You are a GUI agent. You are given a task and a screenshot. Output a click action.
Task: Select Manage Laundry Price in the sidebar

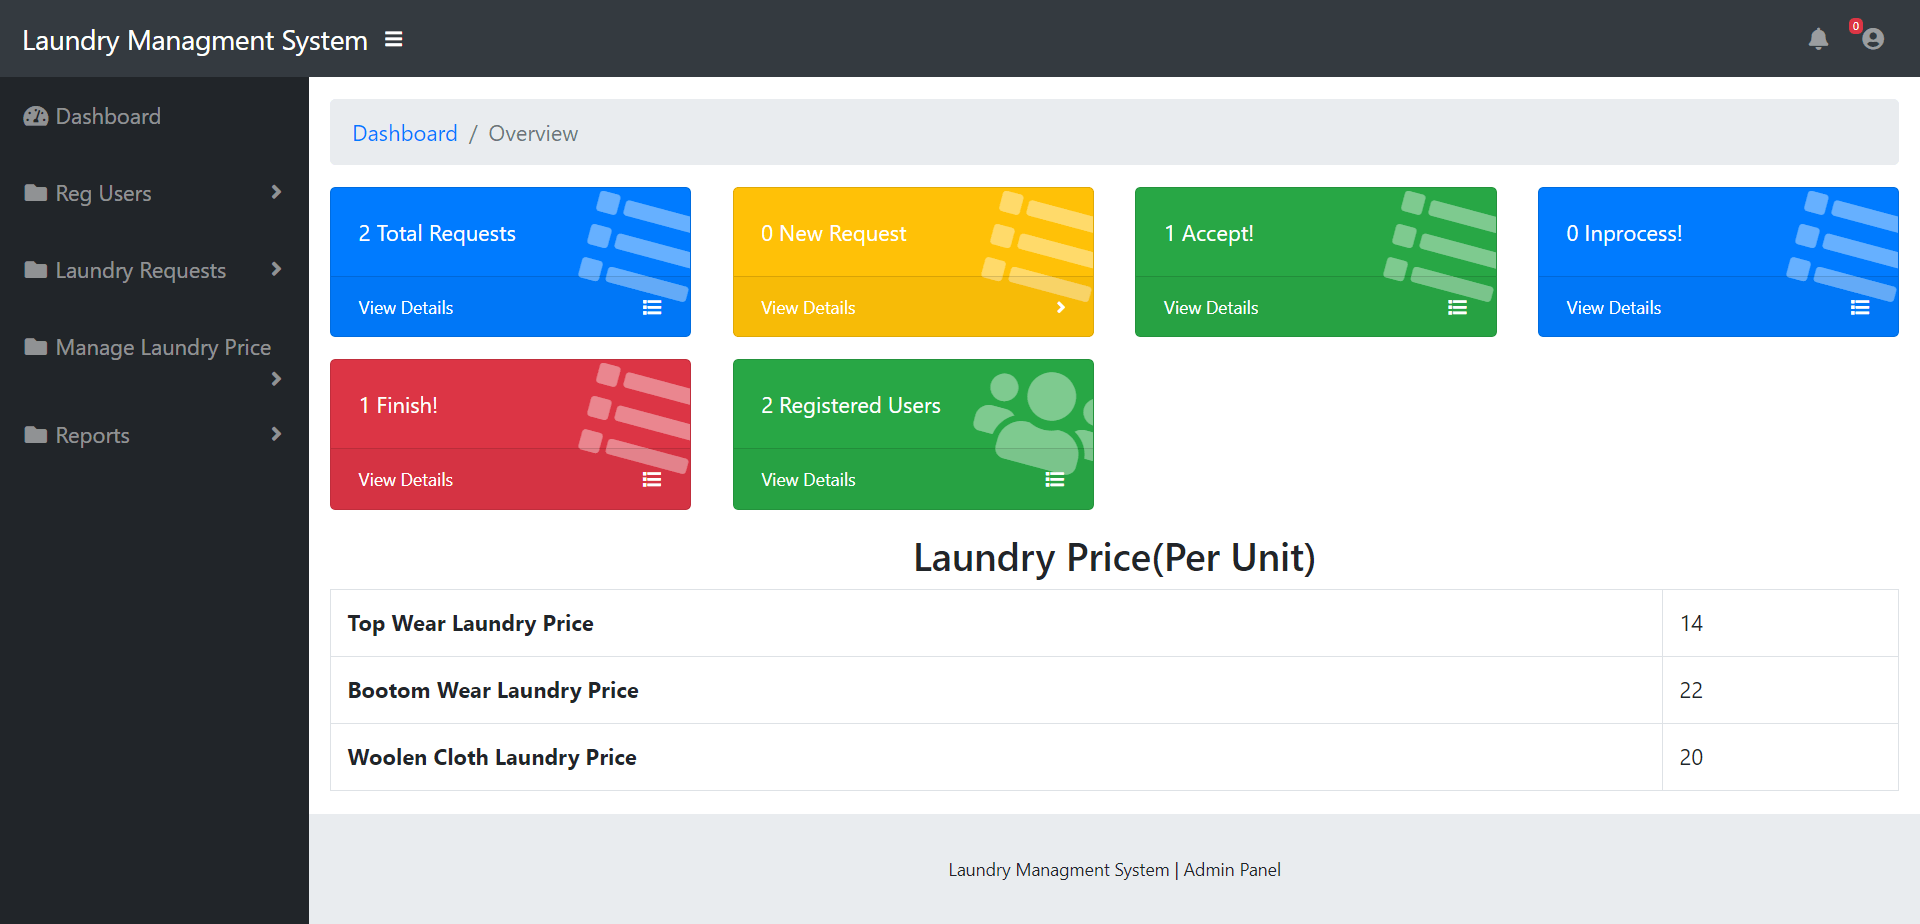pyautogui.click(x=163, y=346)
